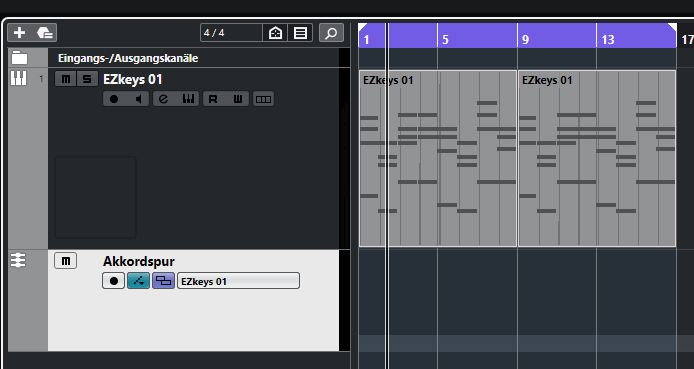694x369 pixels.
Task: Mute the EZkeys 01 track
Action: [66, 79]
